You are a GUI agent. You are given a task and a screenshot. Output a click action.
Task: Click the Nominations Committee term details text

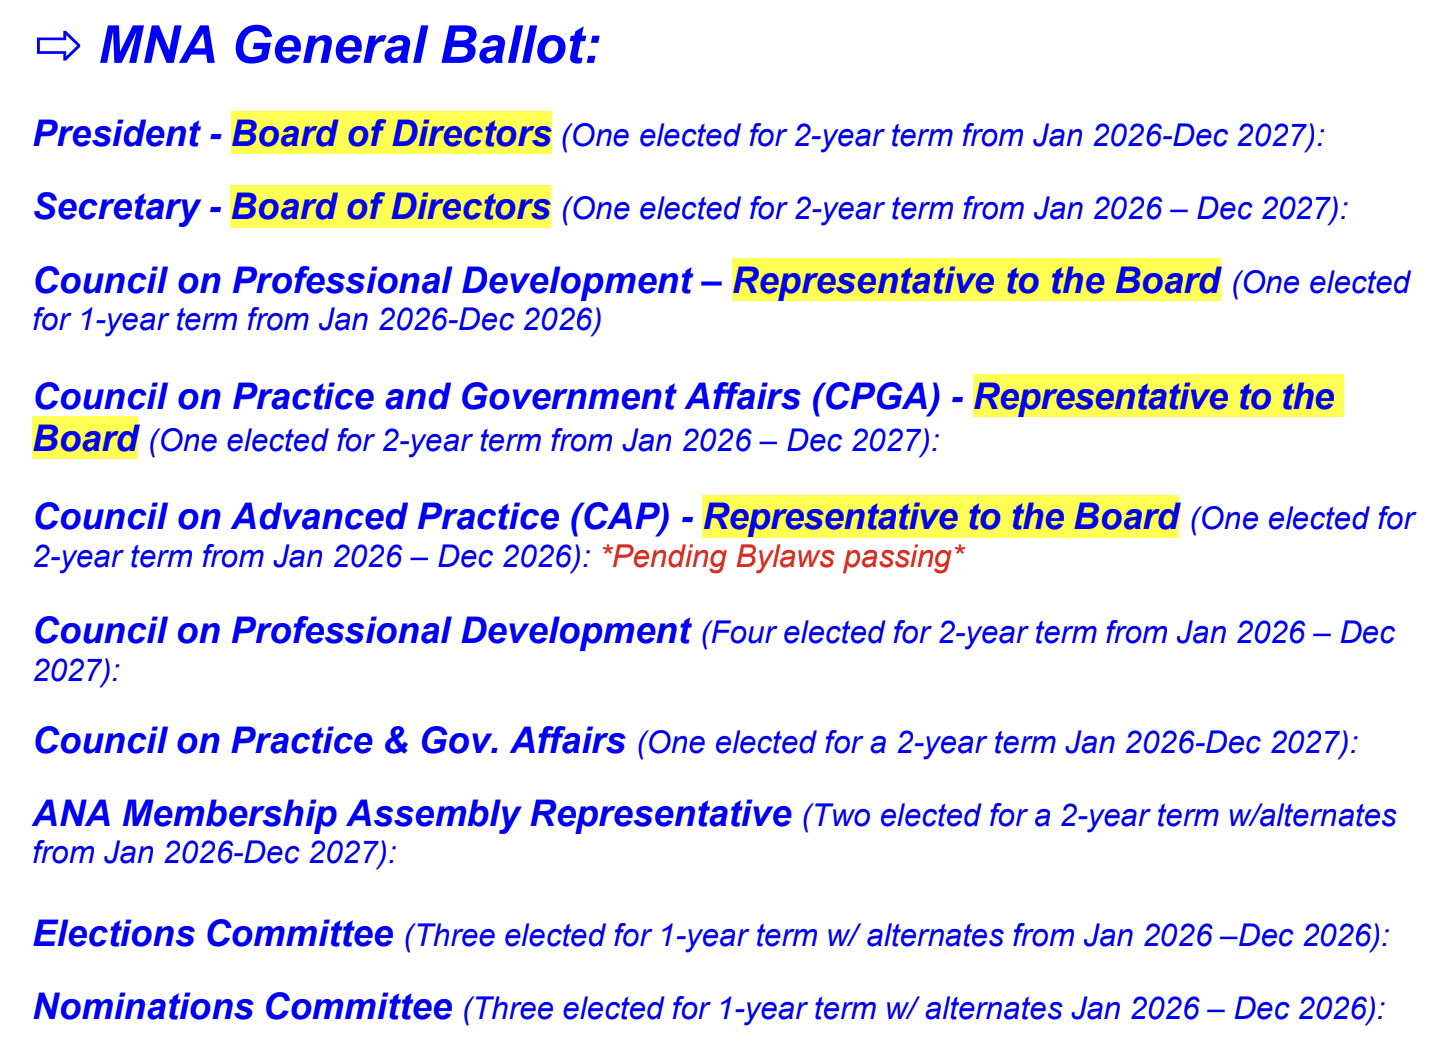click(924, 1009)
